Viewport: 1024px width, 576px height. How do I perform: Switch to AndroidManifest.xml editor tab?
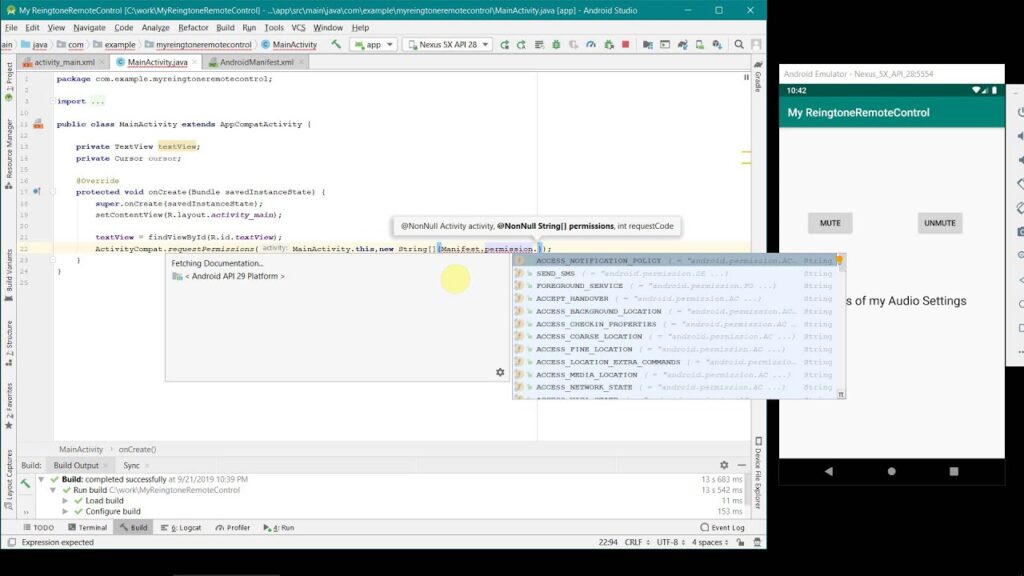tap(256, 62)
